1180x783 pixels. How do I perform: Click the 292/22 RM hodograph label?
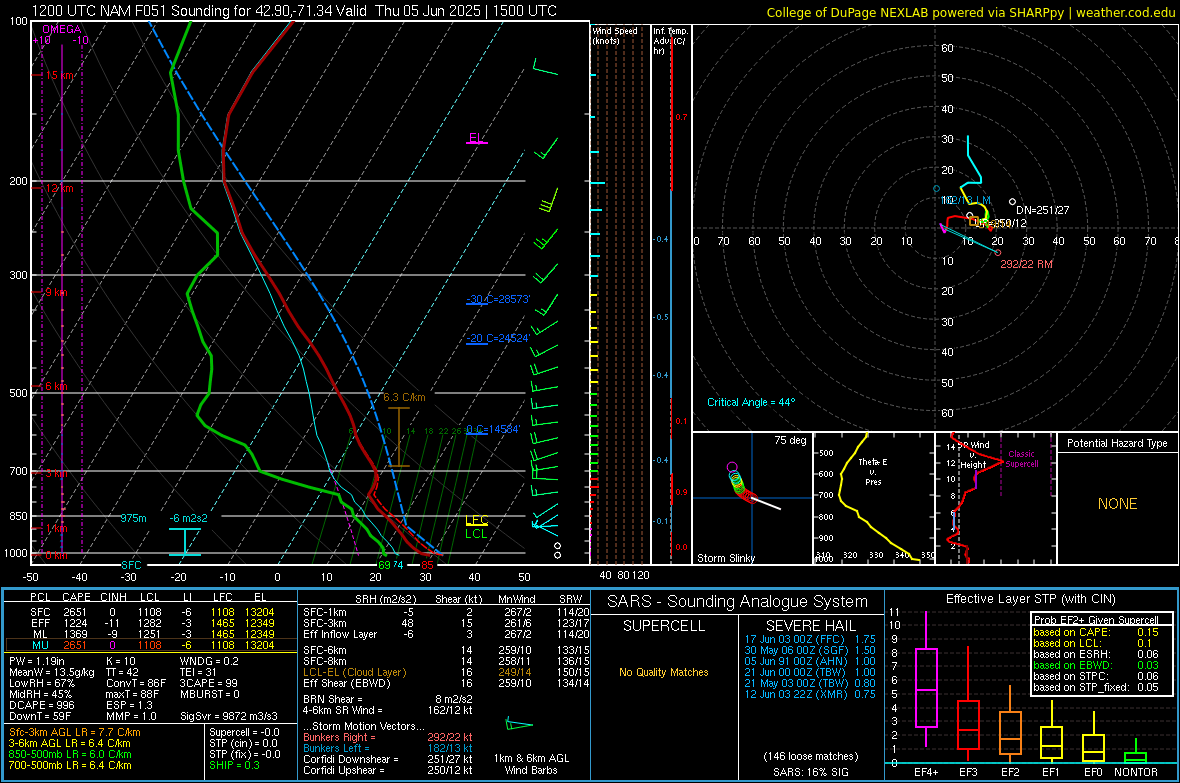(1026, 264)
